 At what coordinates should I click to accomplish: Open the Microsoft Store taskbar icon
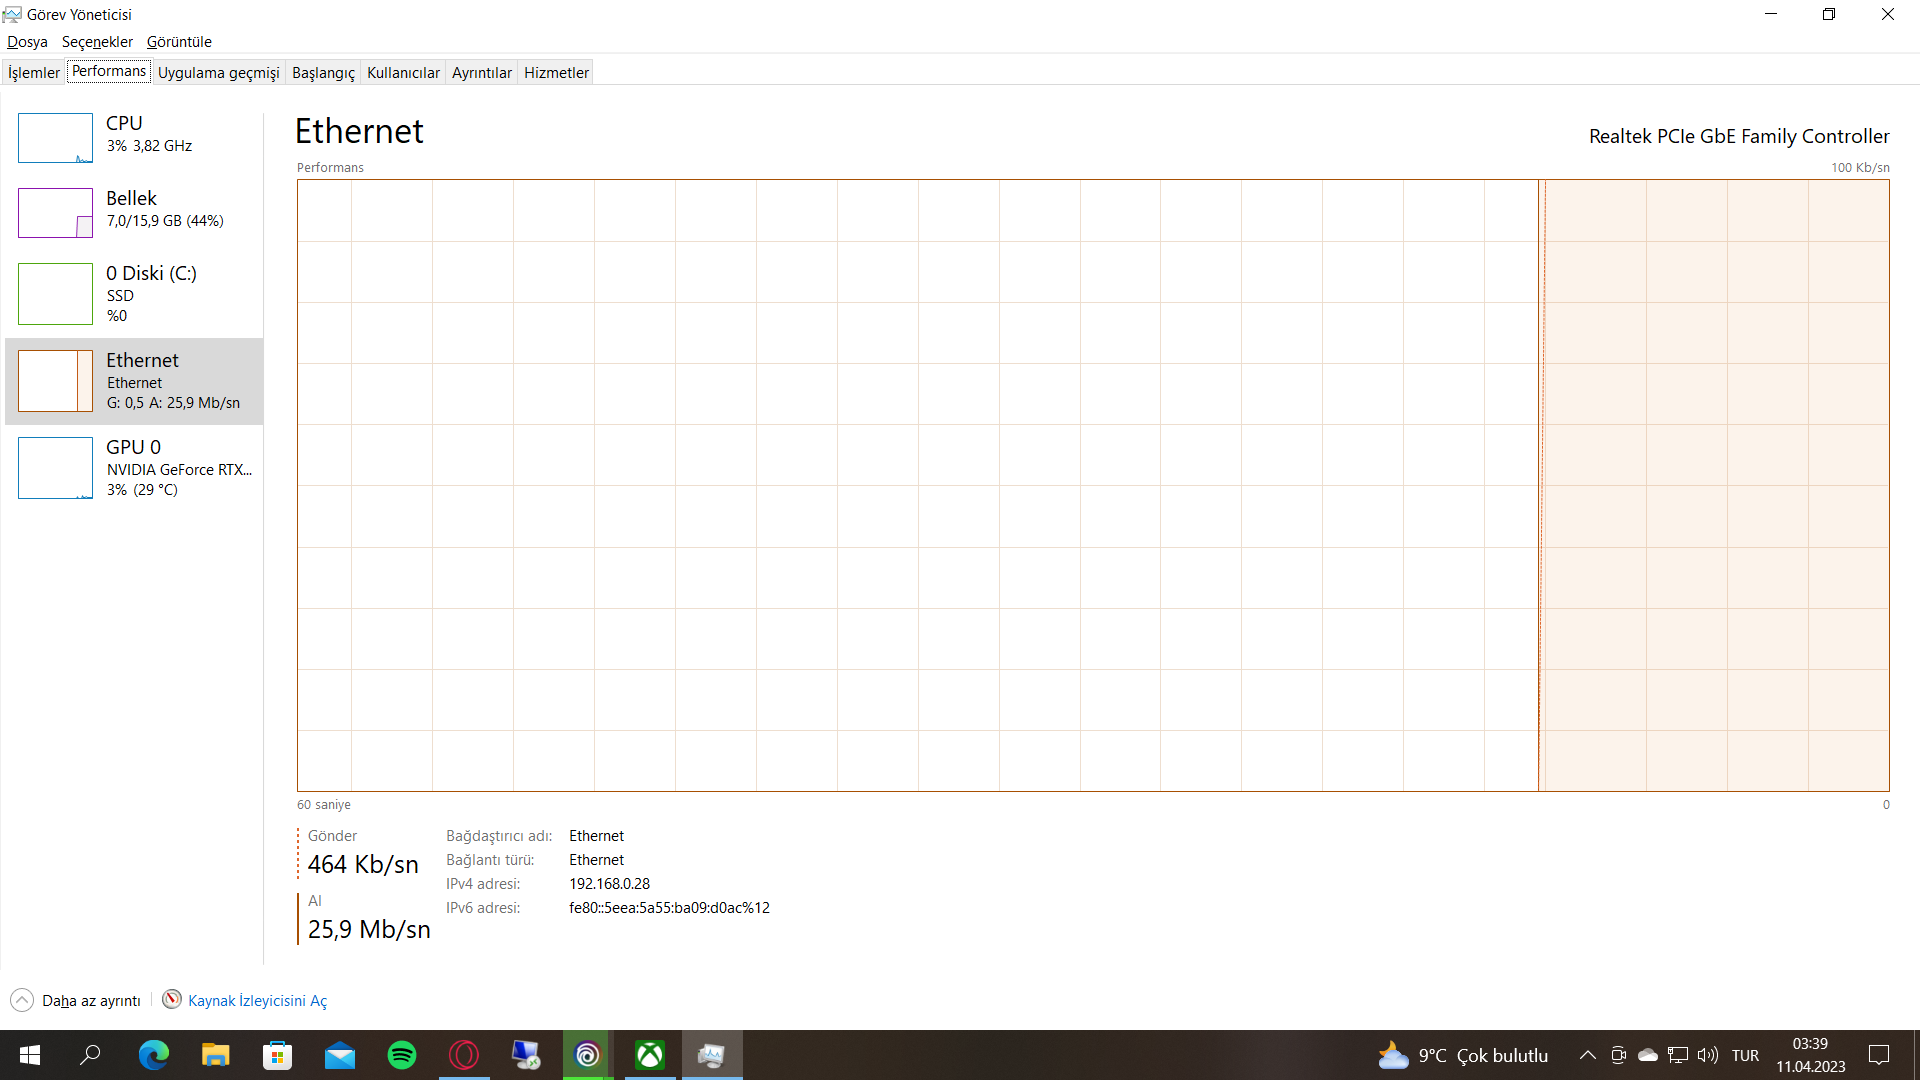pyautogui.click(x=277, y=1055)
